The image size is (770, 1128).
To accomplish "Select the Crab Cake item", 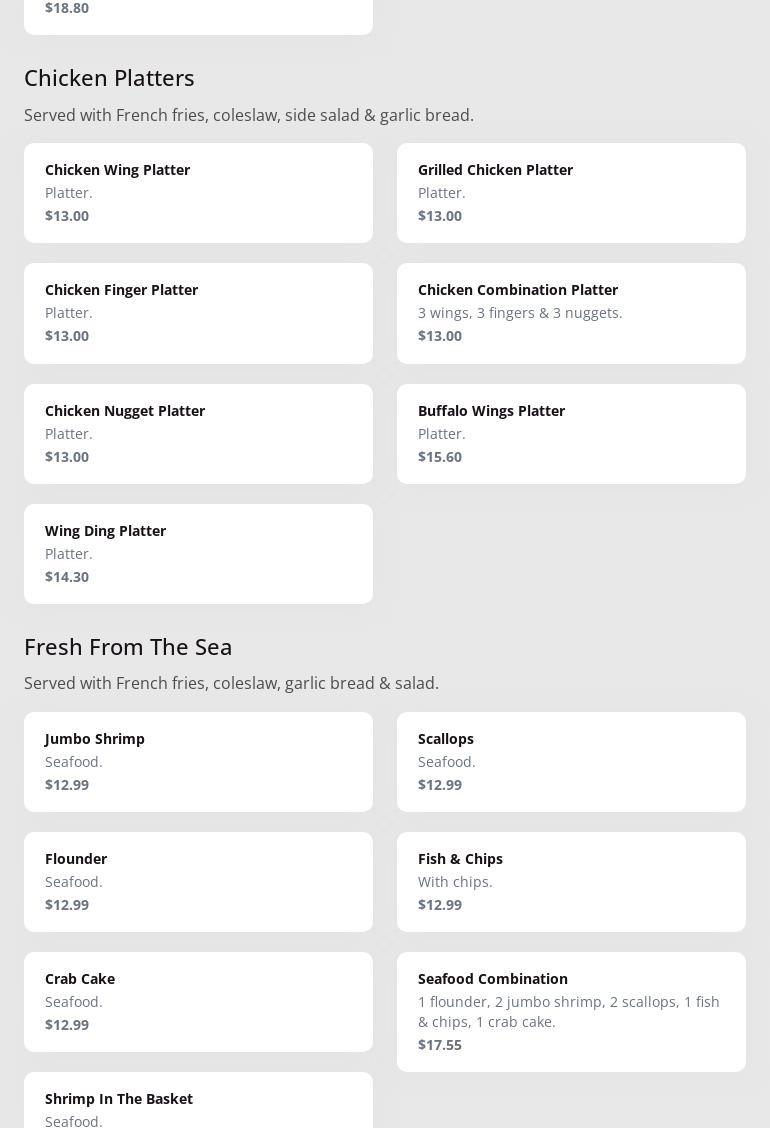I will (x=198, y=1001).
